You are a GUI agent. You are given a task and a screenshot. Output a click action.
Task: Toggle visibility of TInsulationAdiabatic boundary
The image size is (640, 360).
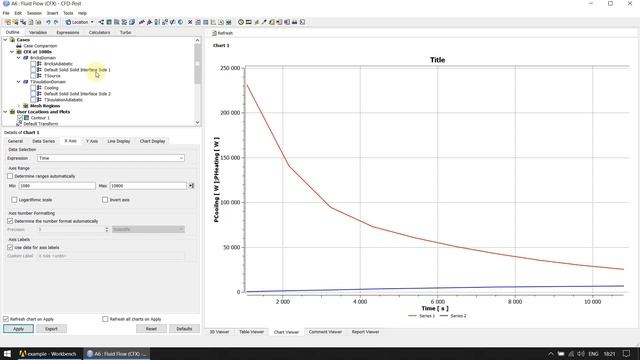pos(33,100)
